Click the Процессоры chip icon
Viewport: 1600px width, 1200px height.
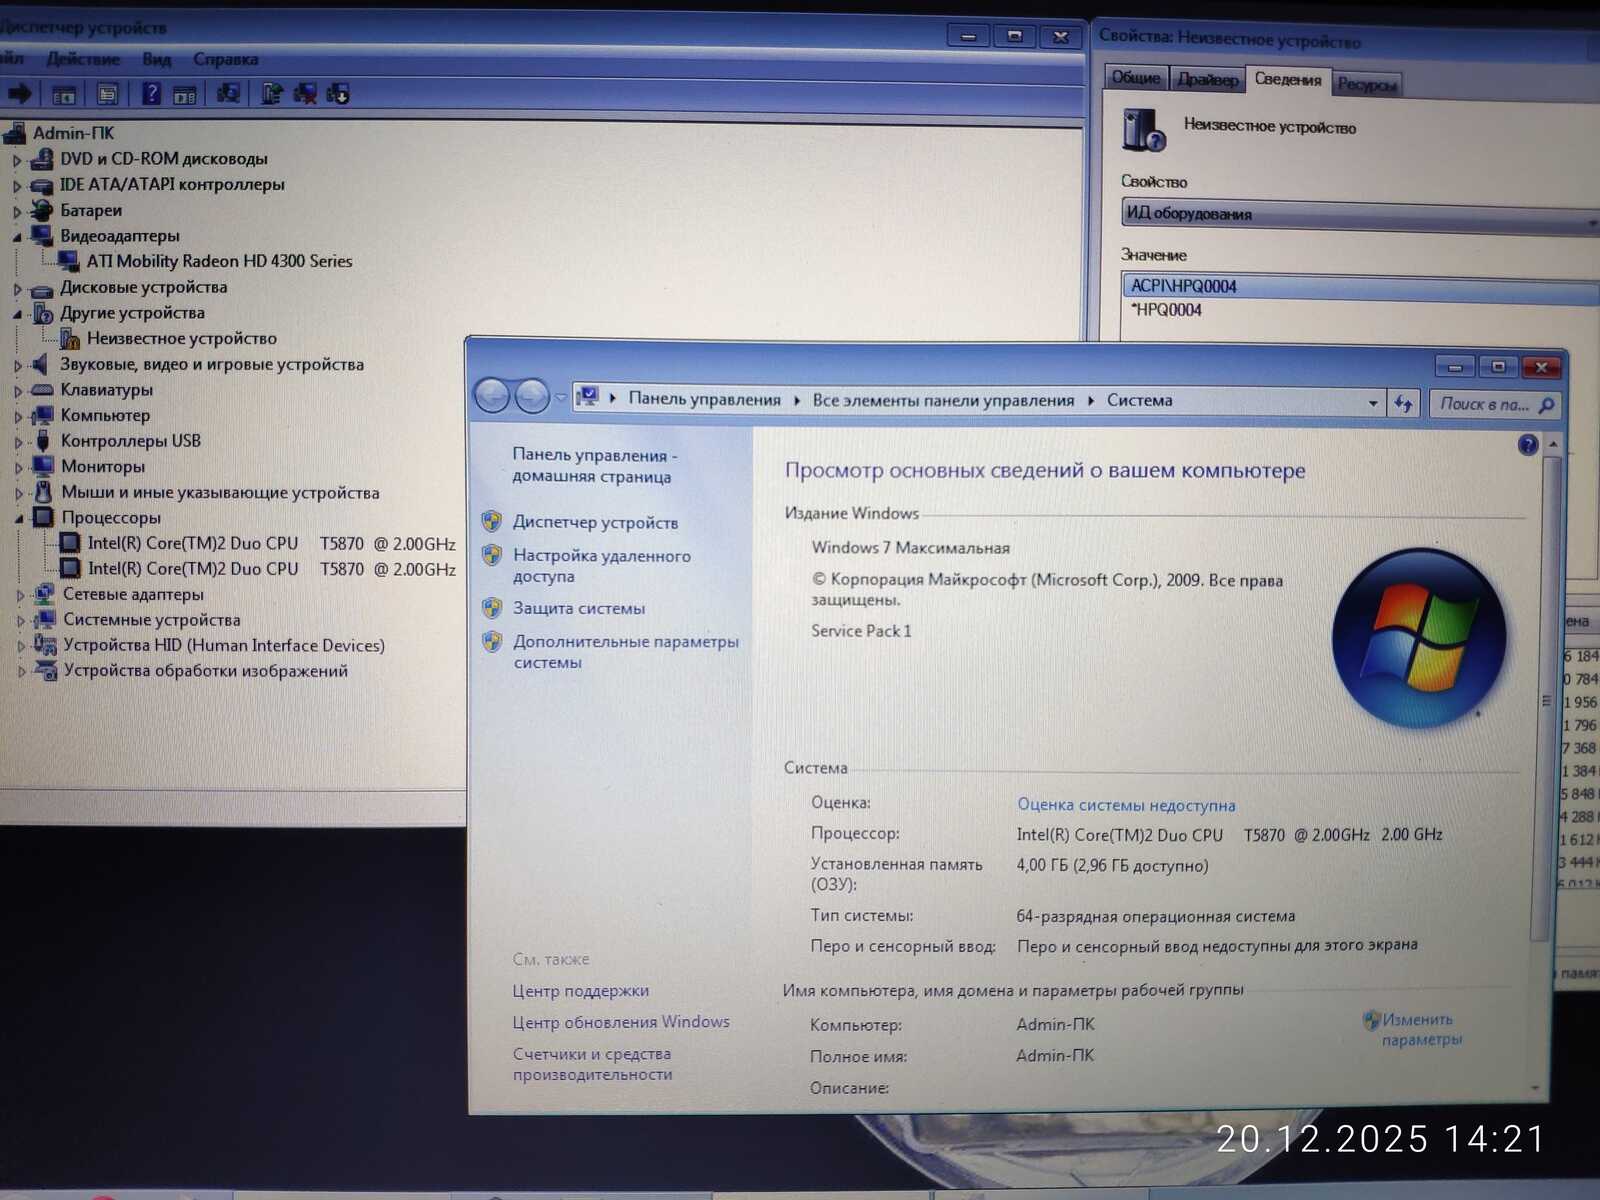pos(43,518)
